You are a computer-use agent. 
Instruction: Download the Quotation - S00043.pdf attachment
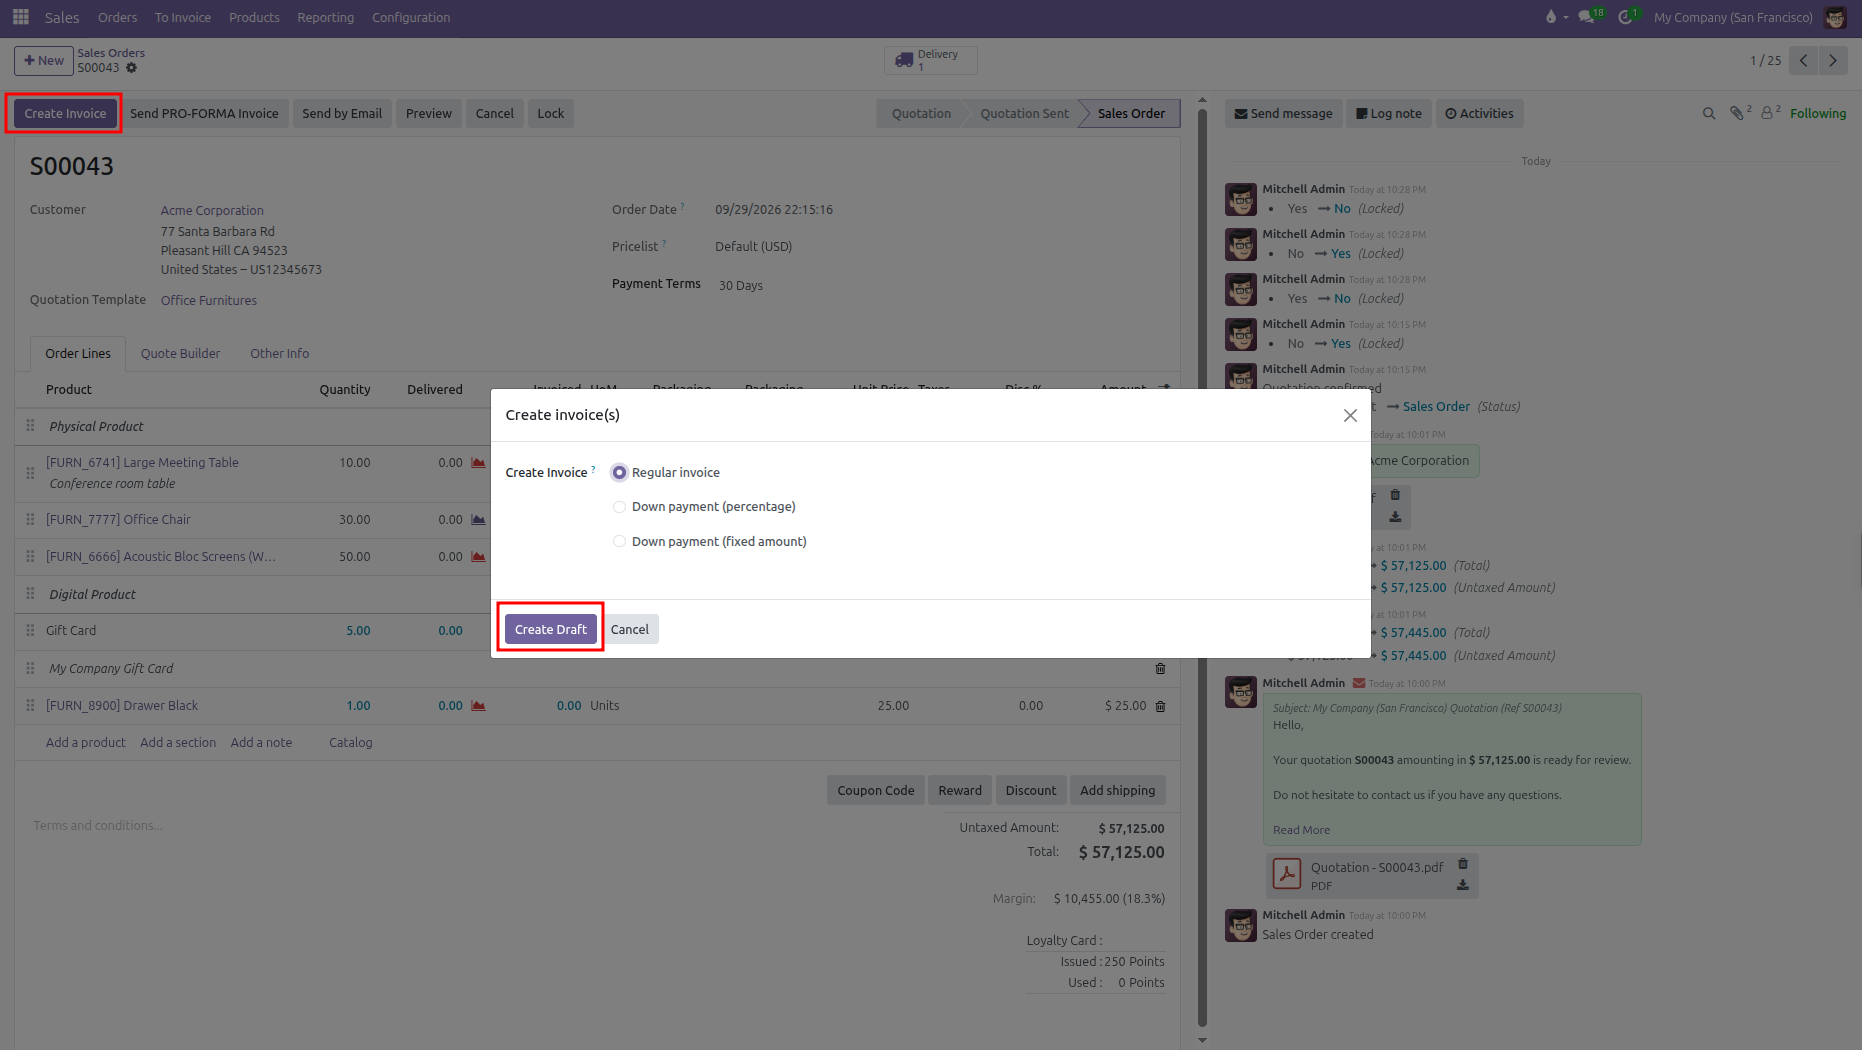[1463, 885]
